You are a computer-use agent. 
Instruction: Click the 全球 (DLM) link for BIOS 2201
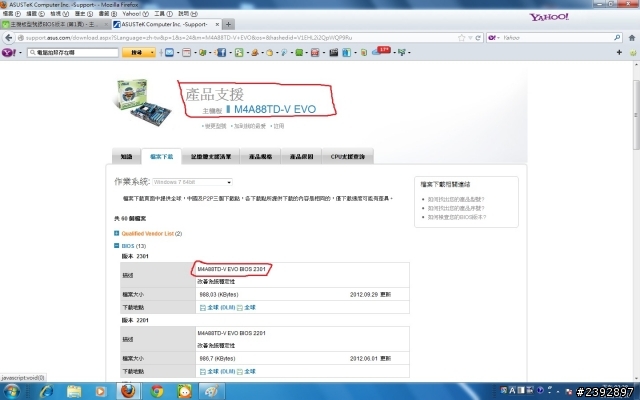tap(221, 372)
